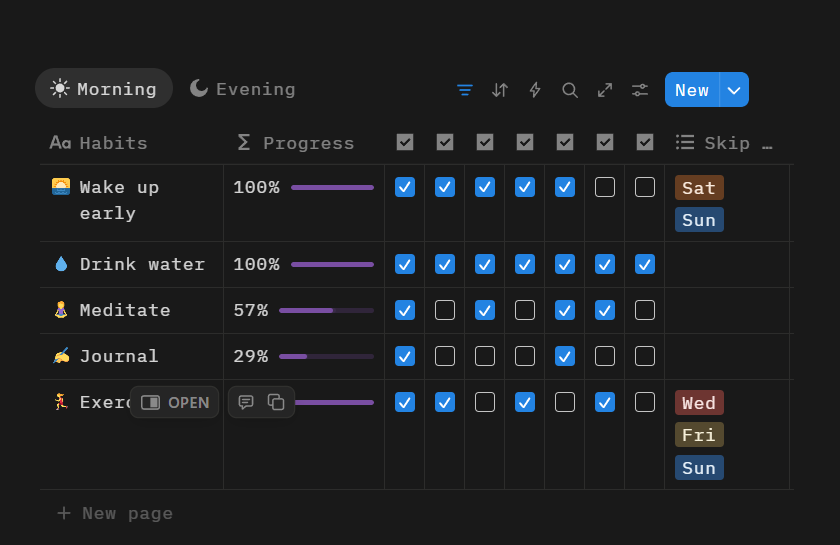Check the last checkbox in Journal row
The height and width of the screenshot is (545, 840).
click(645, 356)
